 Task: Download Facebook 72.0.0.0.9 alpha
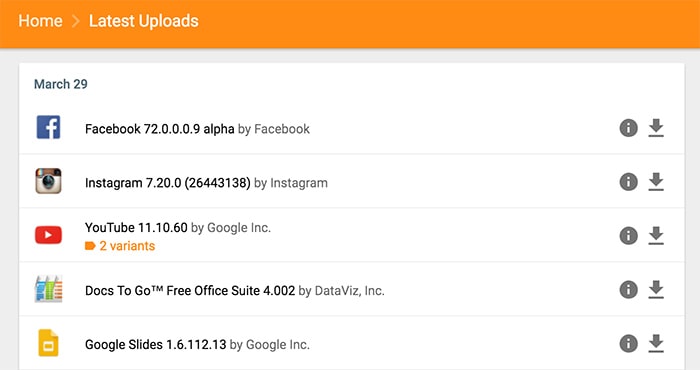point(656,128)
